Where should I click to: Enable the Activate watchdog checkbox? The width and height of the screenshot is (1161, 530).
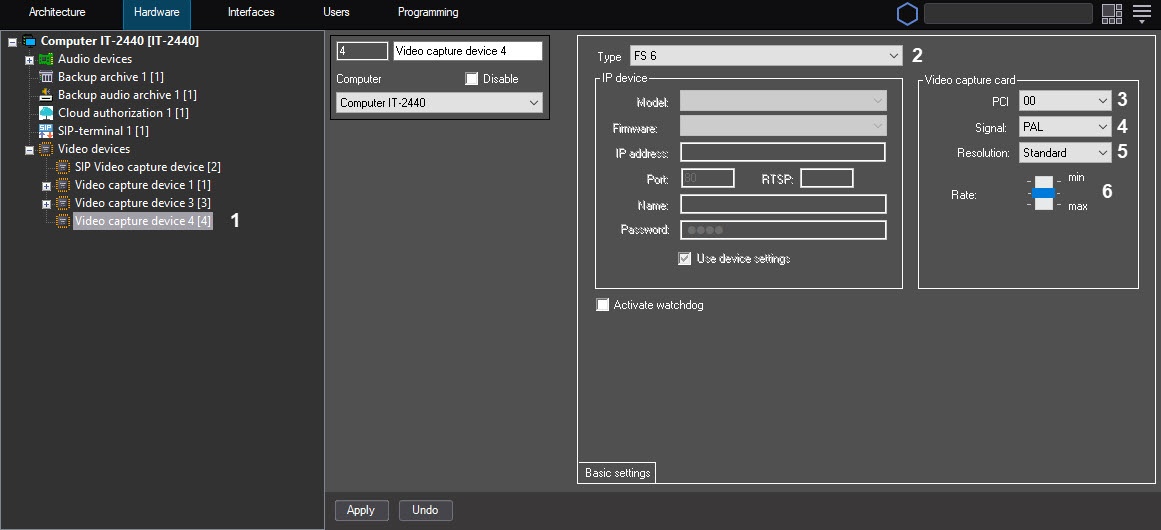602,305
